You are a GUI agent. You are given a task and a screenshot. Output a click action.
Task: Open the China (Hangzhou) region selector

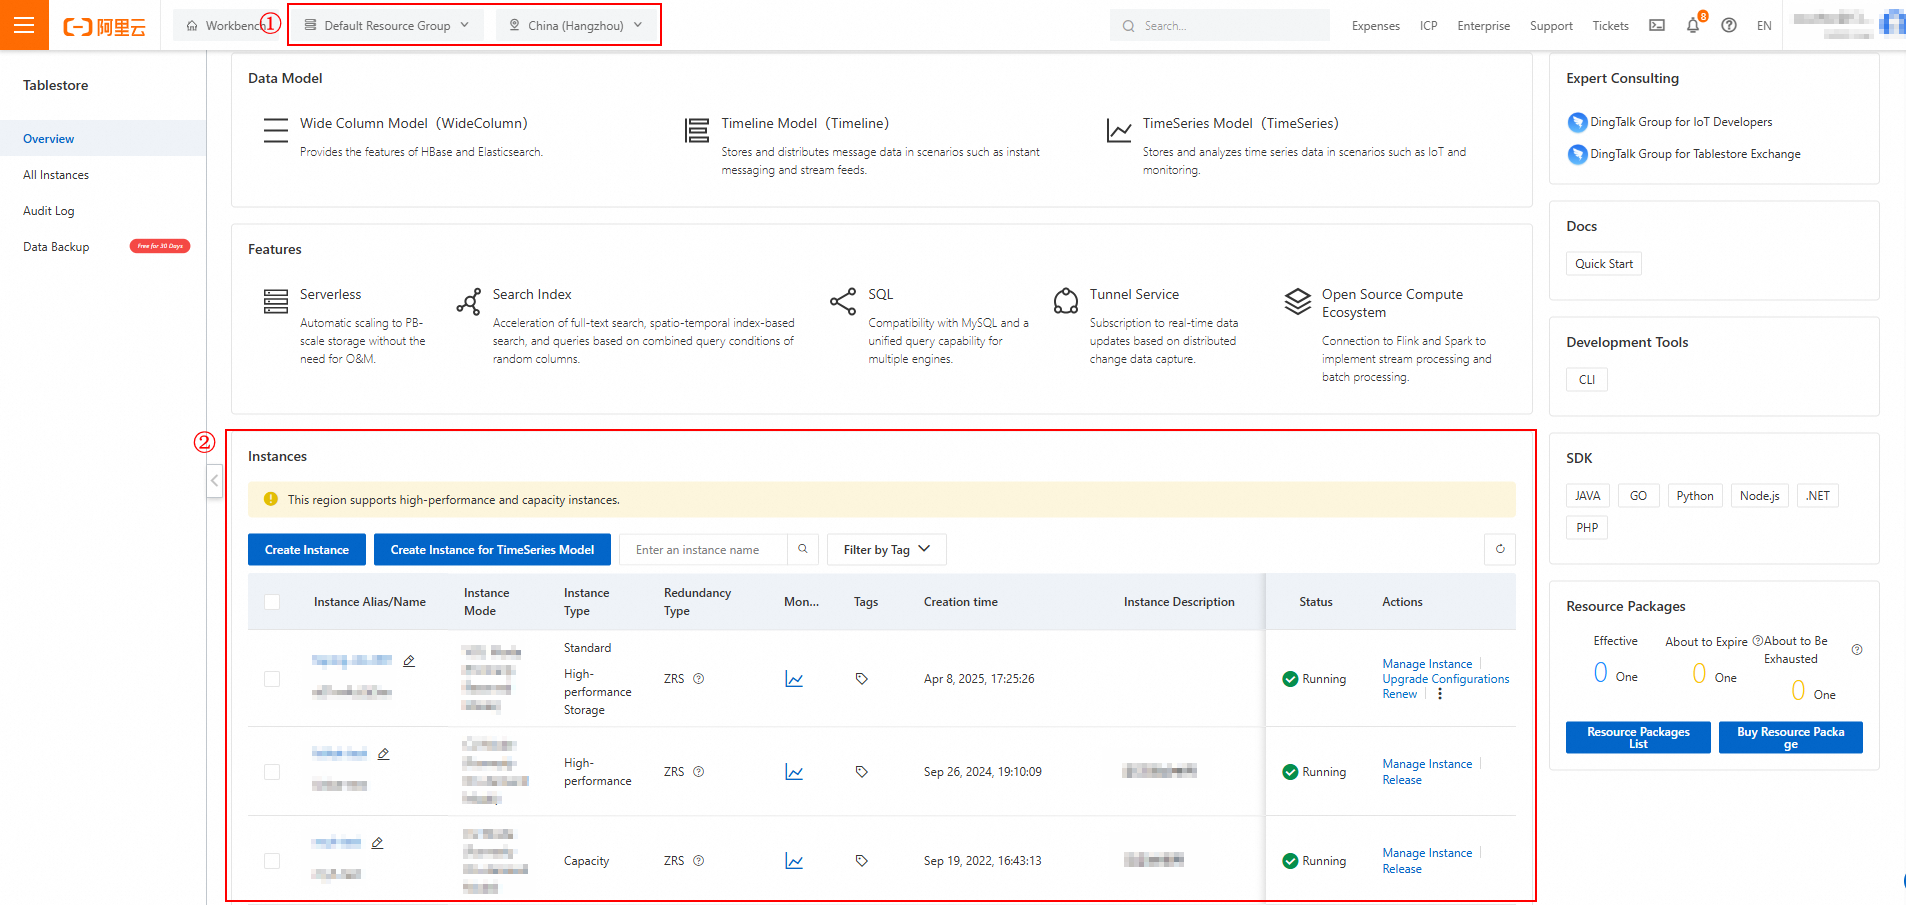[x=576, y=26]
